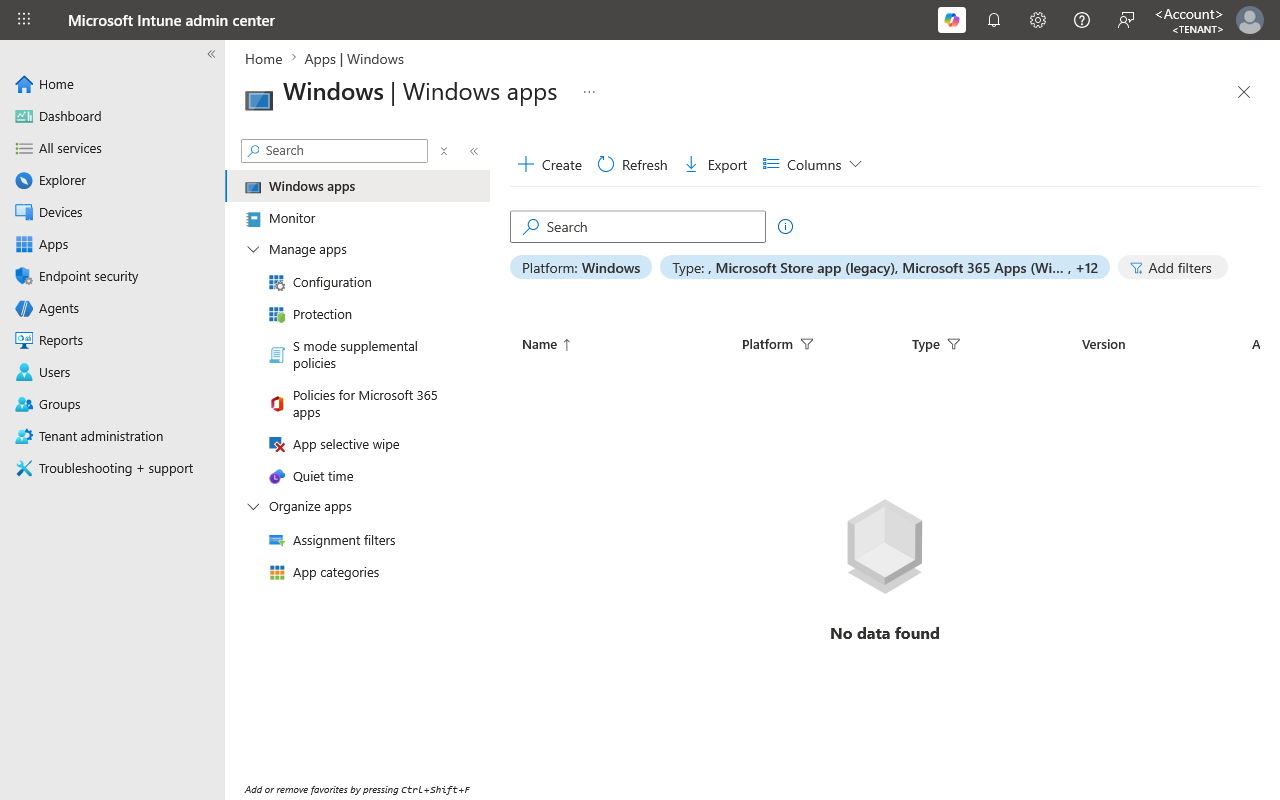Focus the resource menu Search box
Image resolution: width=1280 pixels, height=800 pixels.
coord(334,150)
